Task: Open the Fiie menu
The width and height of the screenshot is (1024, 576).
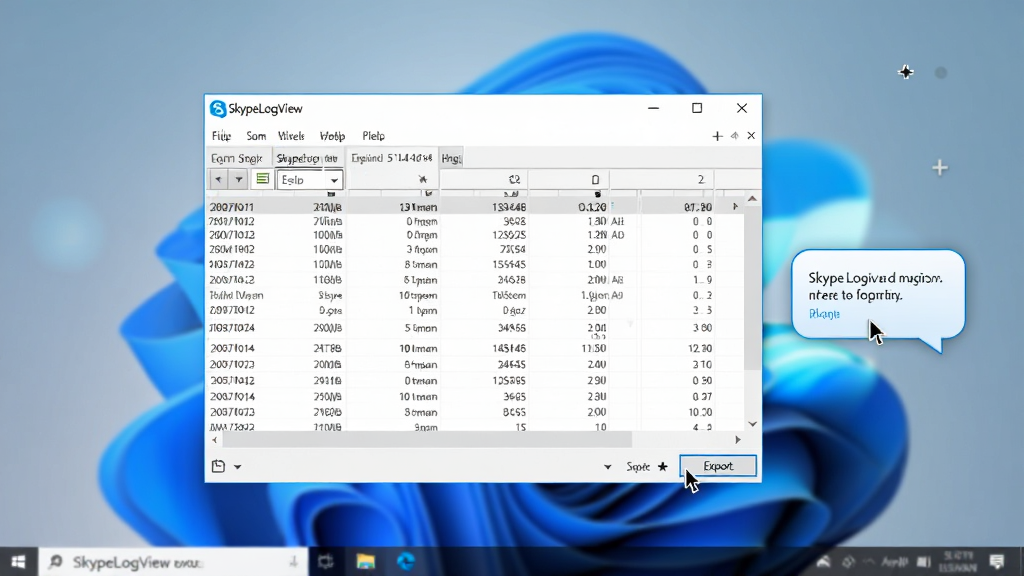Action: click(221, 136)
